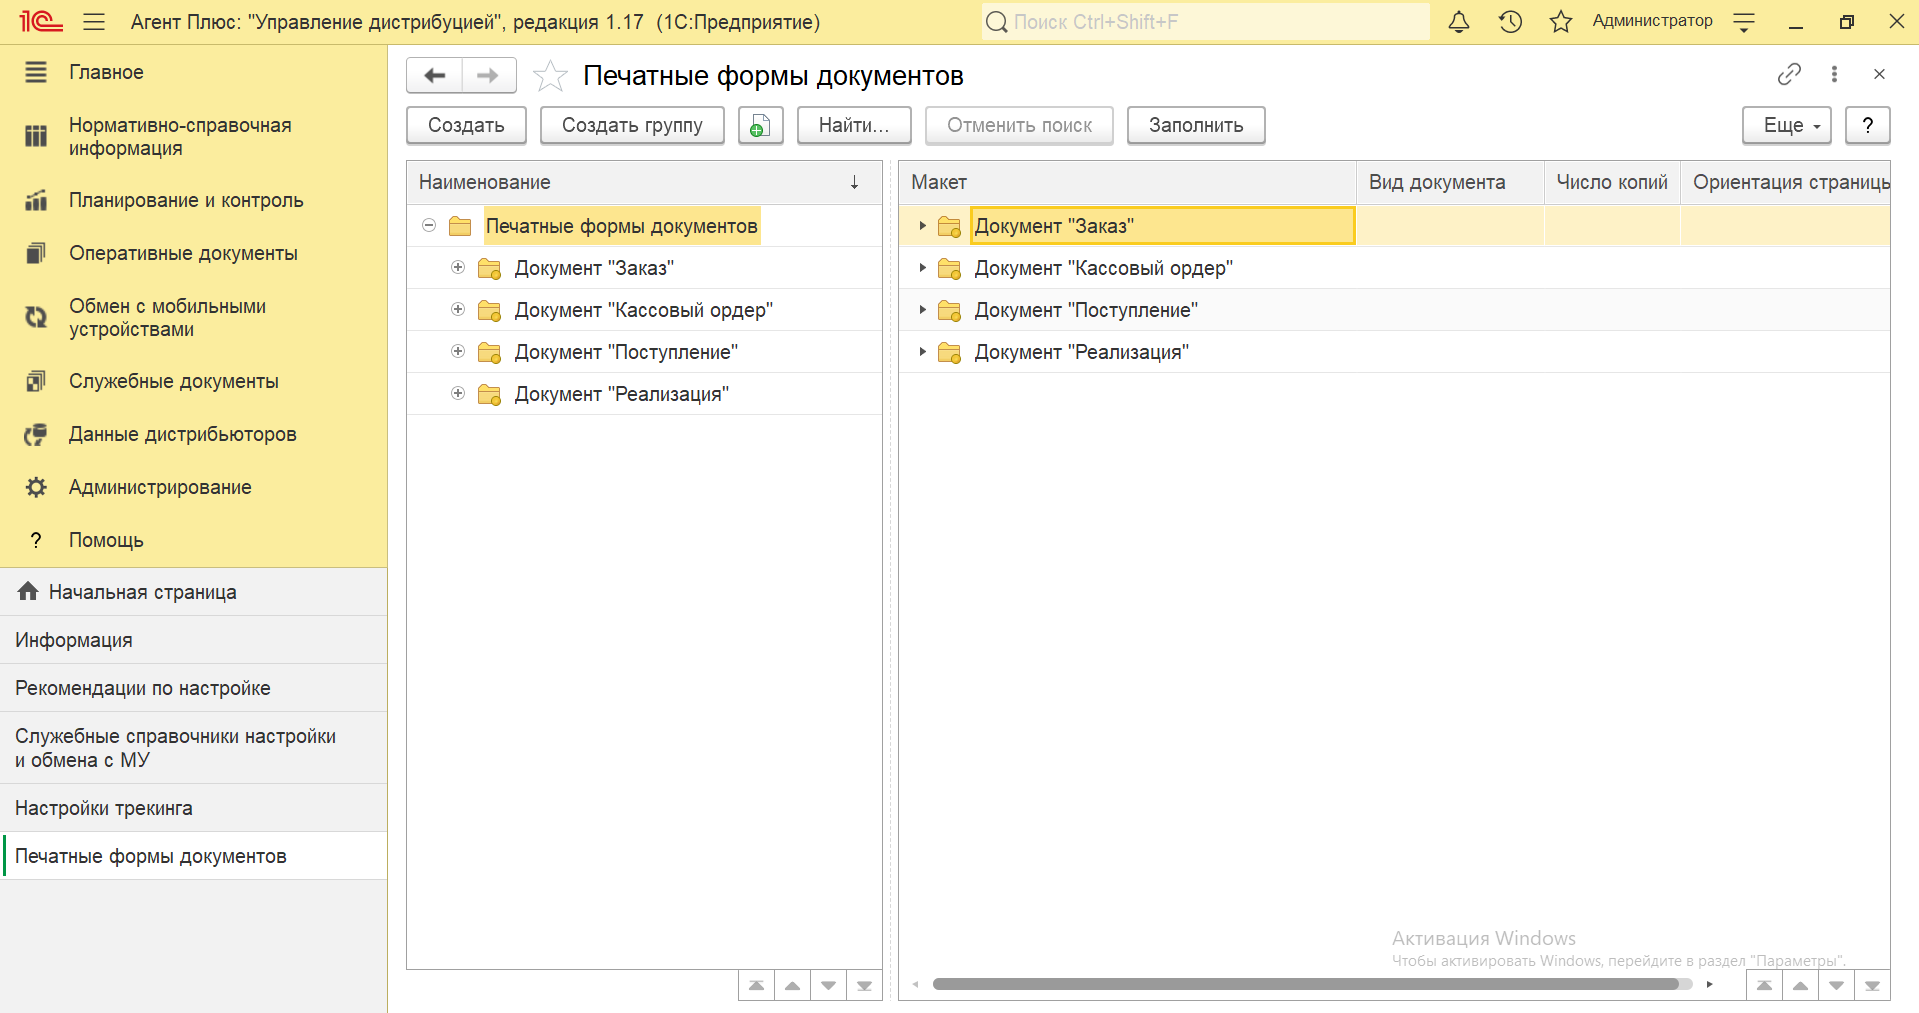1919x1013 pixels.
Task: Open the history clock icon
Action: click(1510, 22)
